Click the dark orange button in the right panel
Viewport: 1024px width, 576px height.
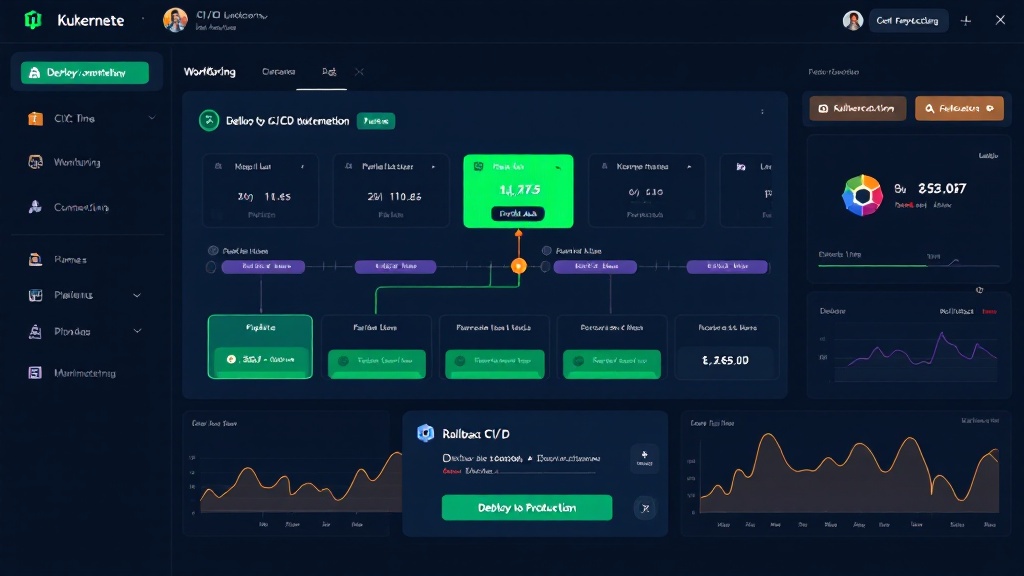tap(857, 108)
